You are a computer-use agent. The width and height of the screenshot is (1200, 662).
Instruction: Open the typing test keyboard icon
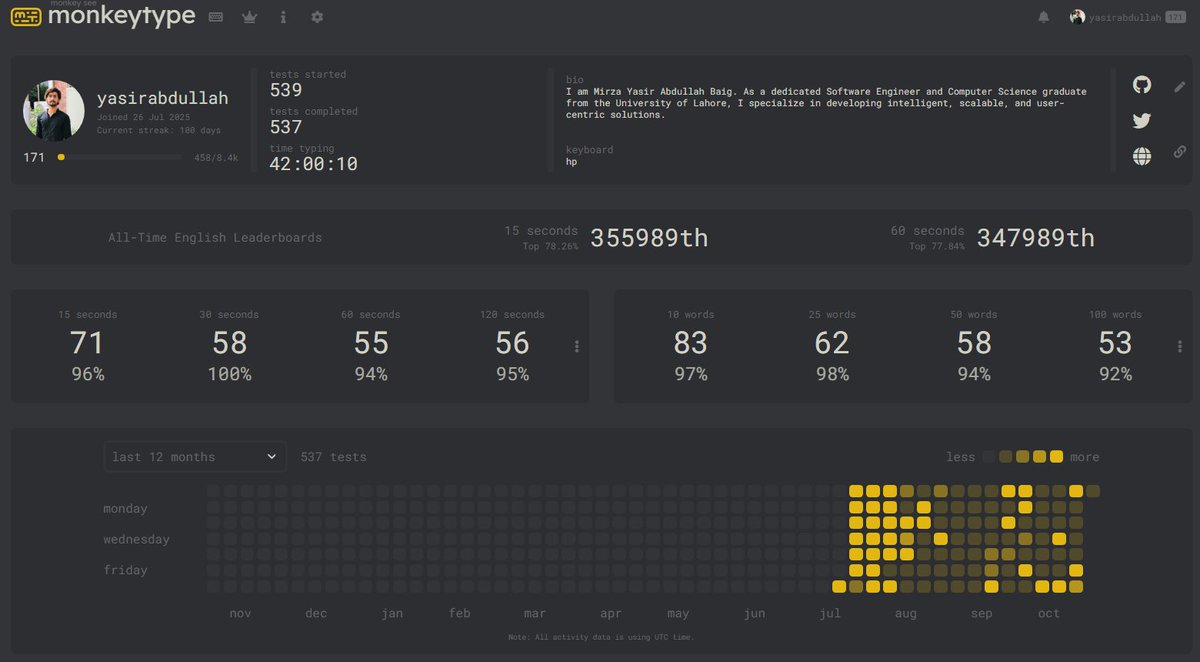coord(215,17)
